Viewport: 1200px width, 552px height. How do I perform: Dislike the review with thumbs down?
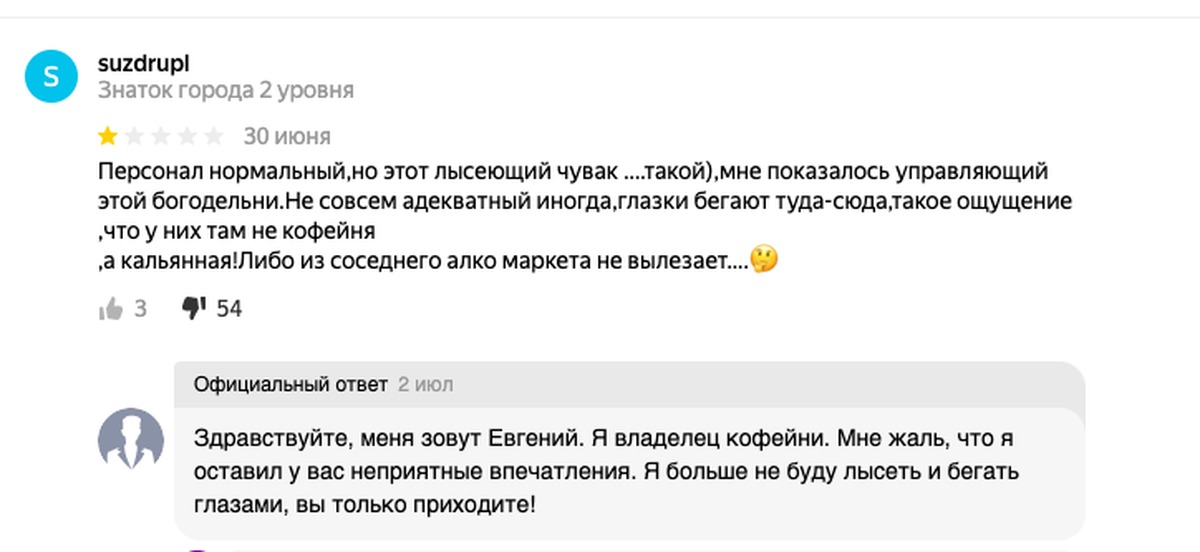(x=193, y=309)
